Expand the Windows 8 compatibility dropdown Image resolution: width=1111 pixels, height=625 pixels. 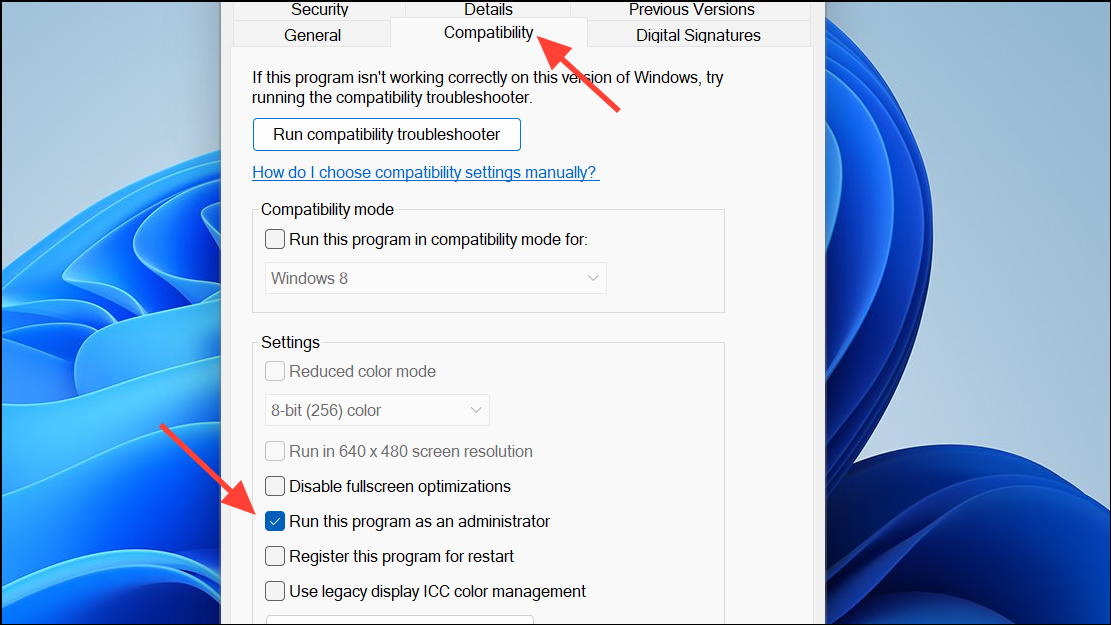tap(435, 278)
